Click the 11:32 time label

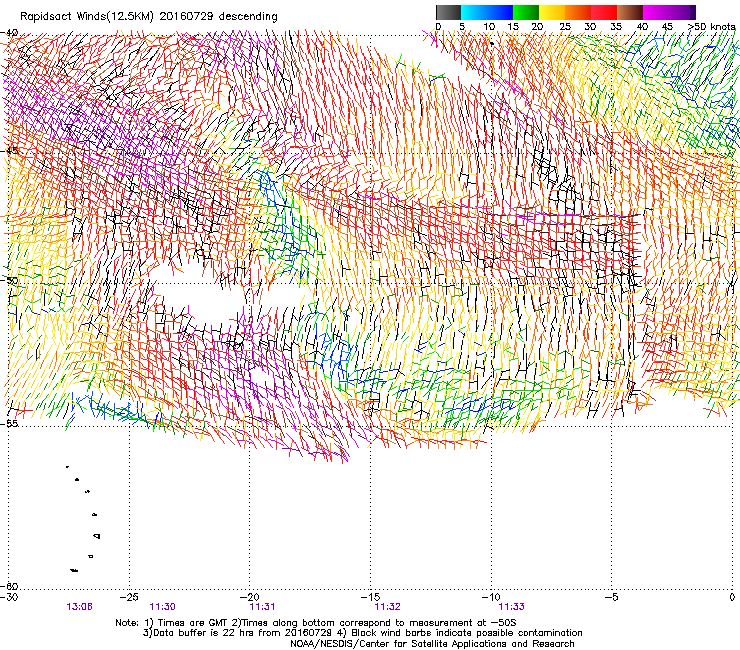click(387, 607)
